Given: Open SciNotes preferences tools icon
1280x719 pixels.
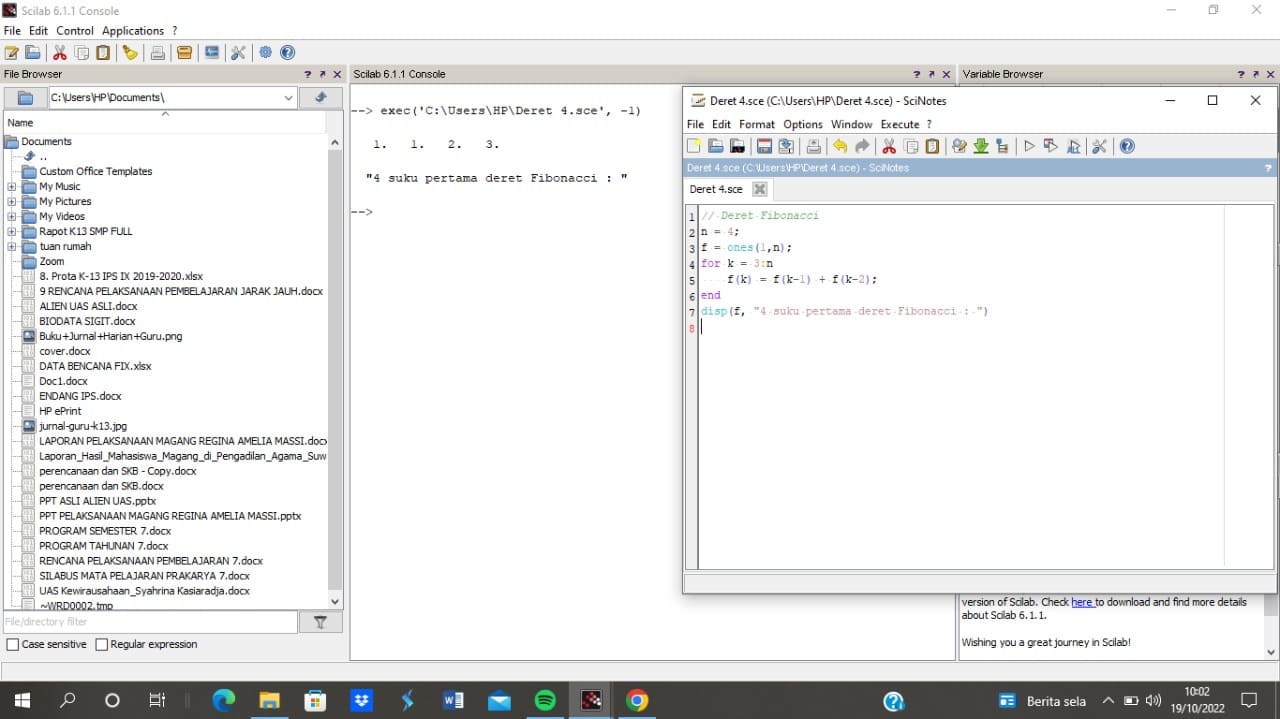Looking at the screenshot, I should 1099,146.
